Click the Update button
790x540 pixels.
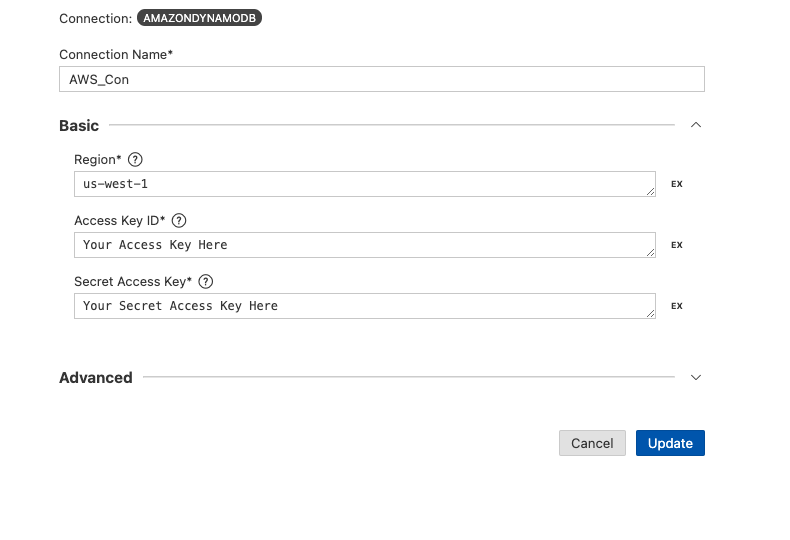(x=670, y=443)
